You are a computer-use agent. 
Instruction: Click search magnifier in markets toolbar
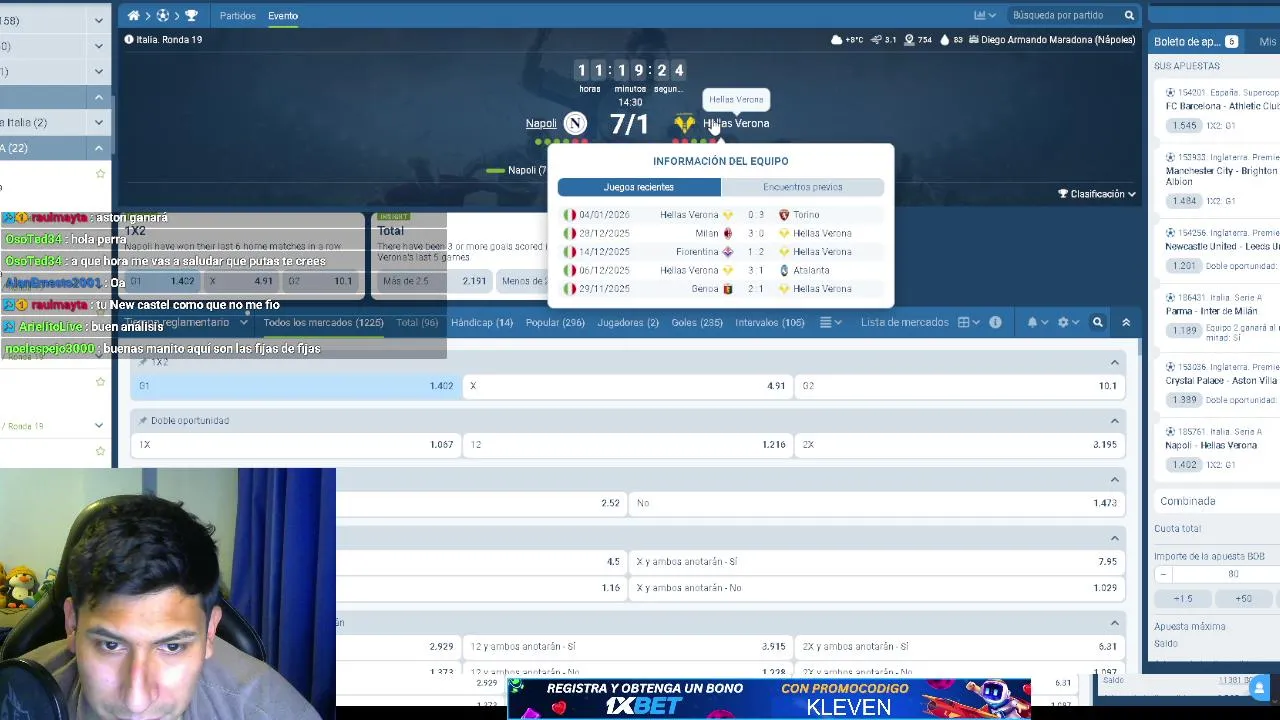1097,323
